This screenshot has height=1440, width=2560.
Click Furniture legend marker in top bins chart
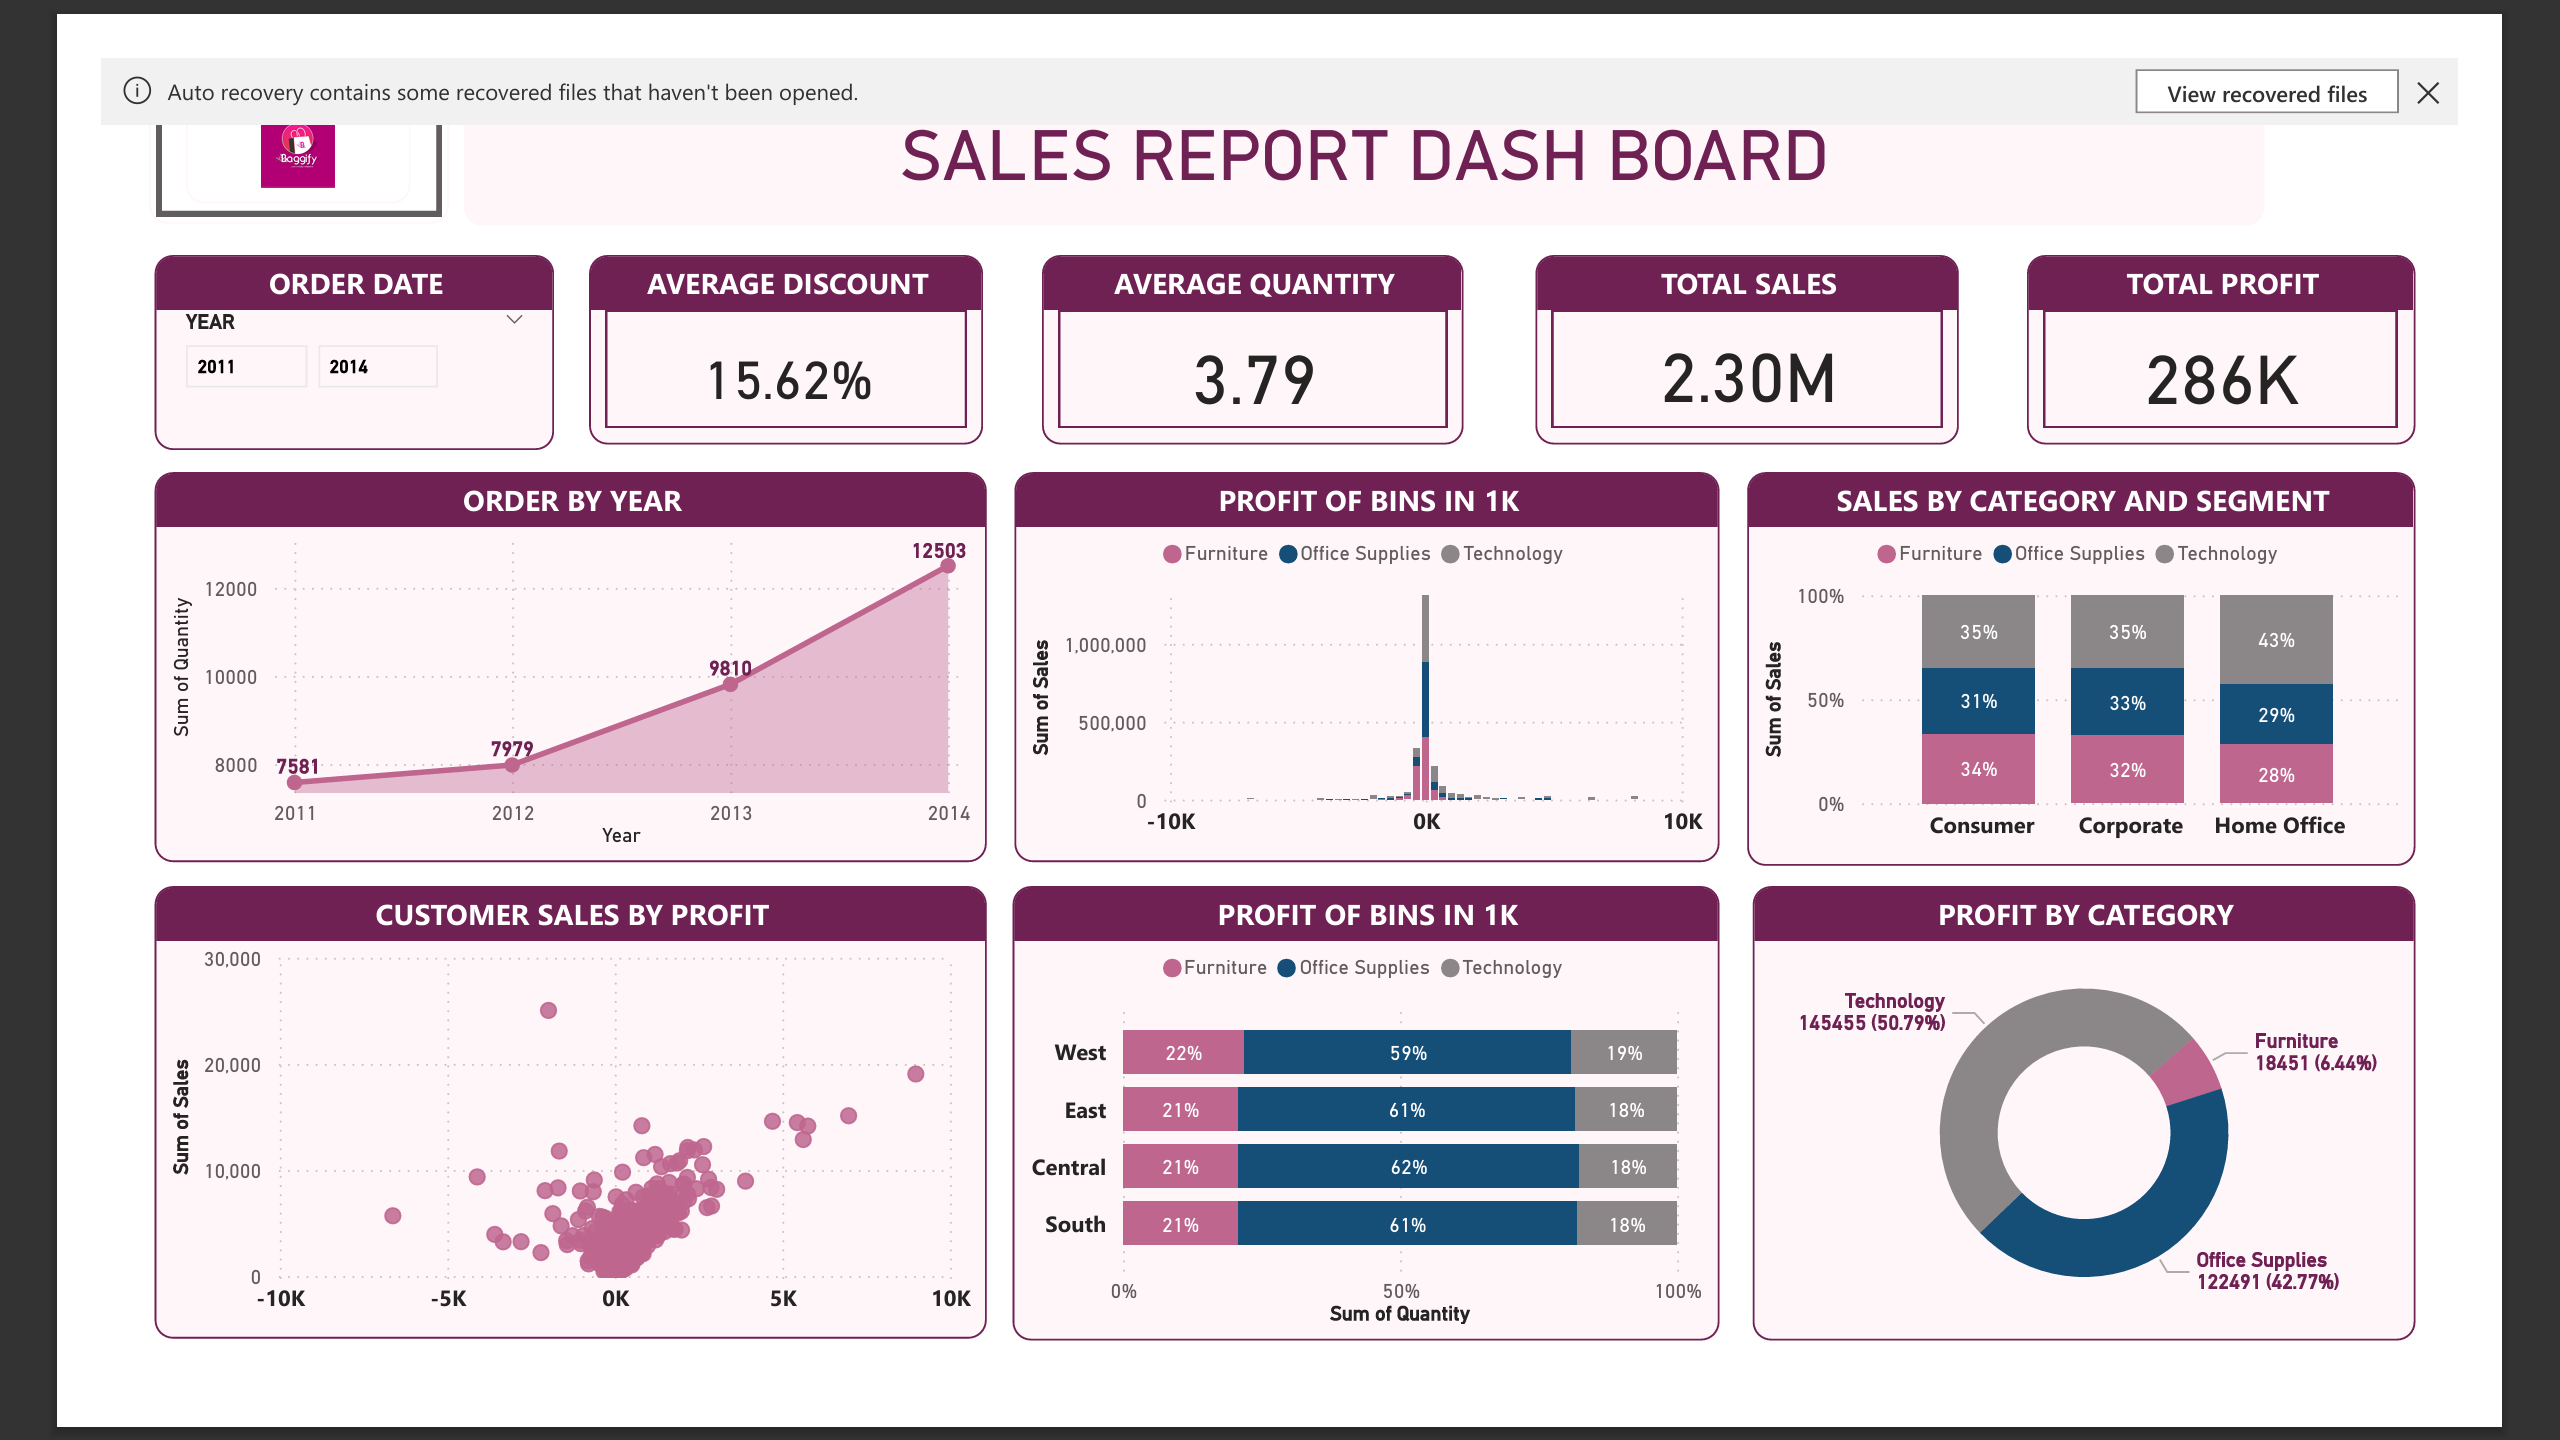click(1172, 554)
